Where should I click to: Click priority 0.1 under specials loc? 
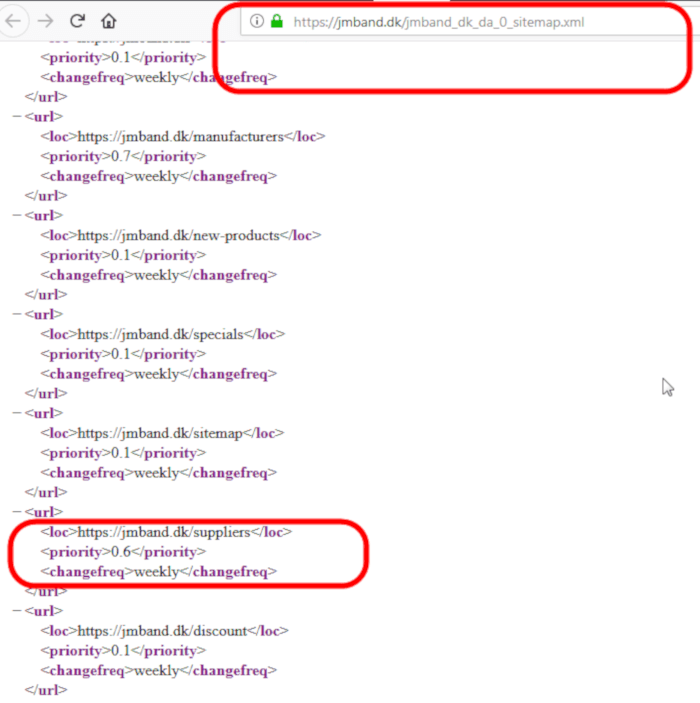coord(123,354)
